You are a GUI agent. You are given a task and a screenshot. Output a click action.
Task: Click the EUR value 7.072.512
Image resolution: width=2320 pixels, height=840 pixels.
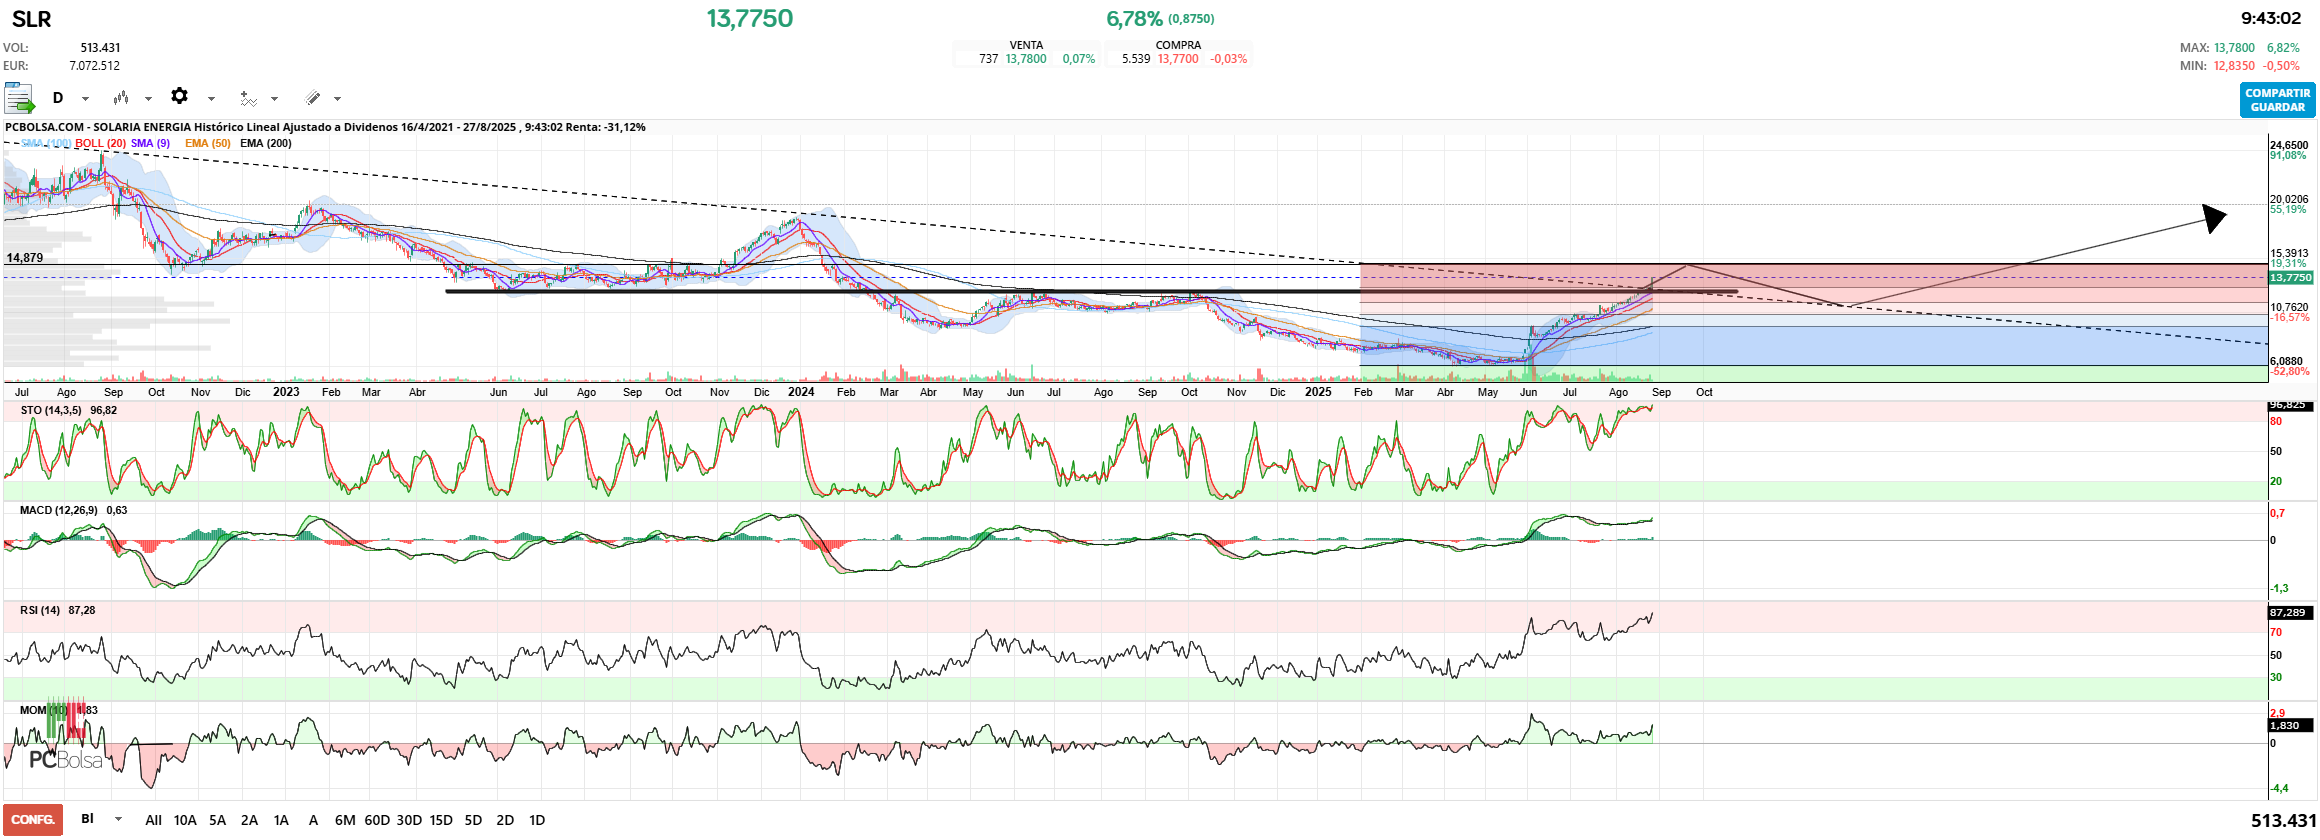pyautogui.click(x=94, y=66)
